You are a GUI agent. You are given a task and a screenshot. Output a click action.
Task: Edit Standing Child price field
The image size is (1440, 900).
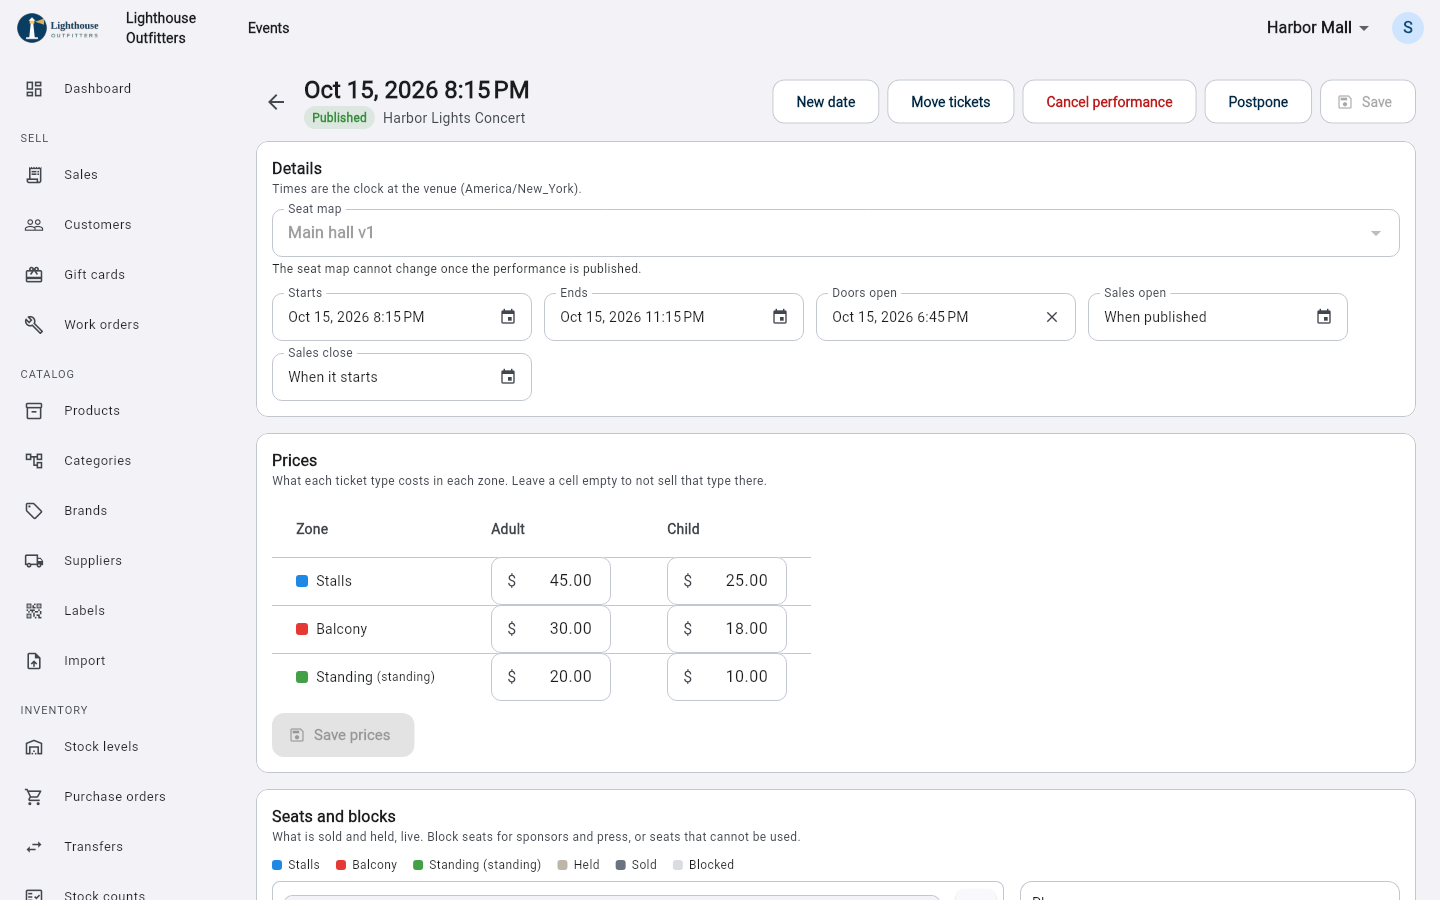tap(727, 677)
